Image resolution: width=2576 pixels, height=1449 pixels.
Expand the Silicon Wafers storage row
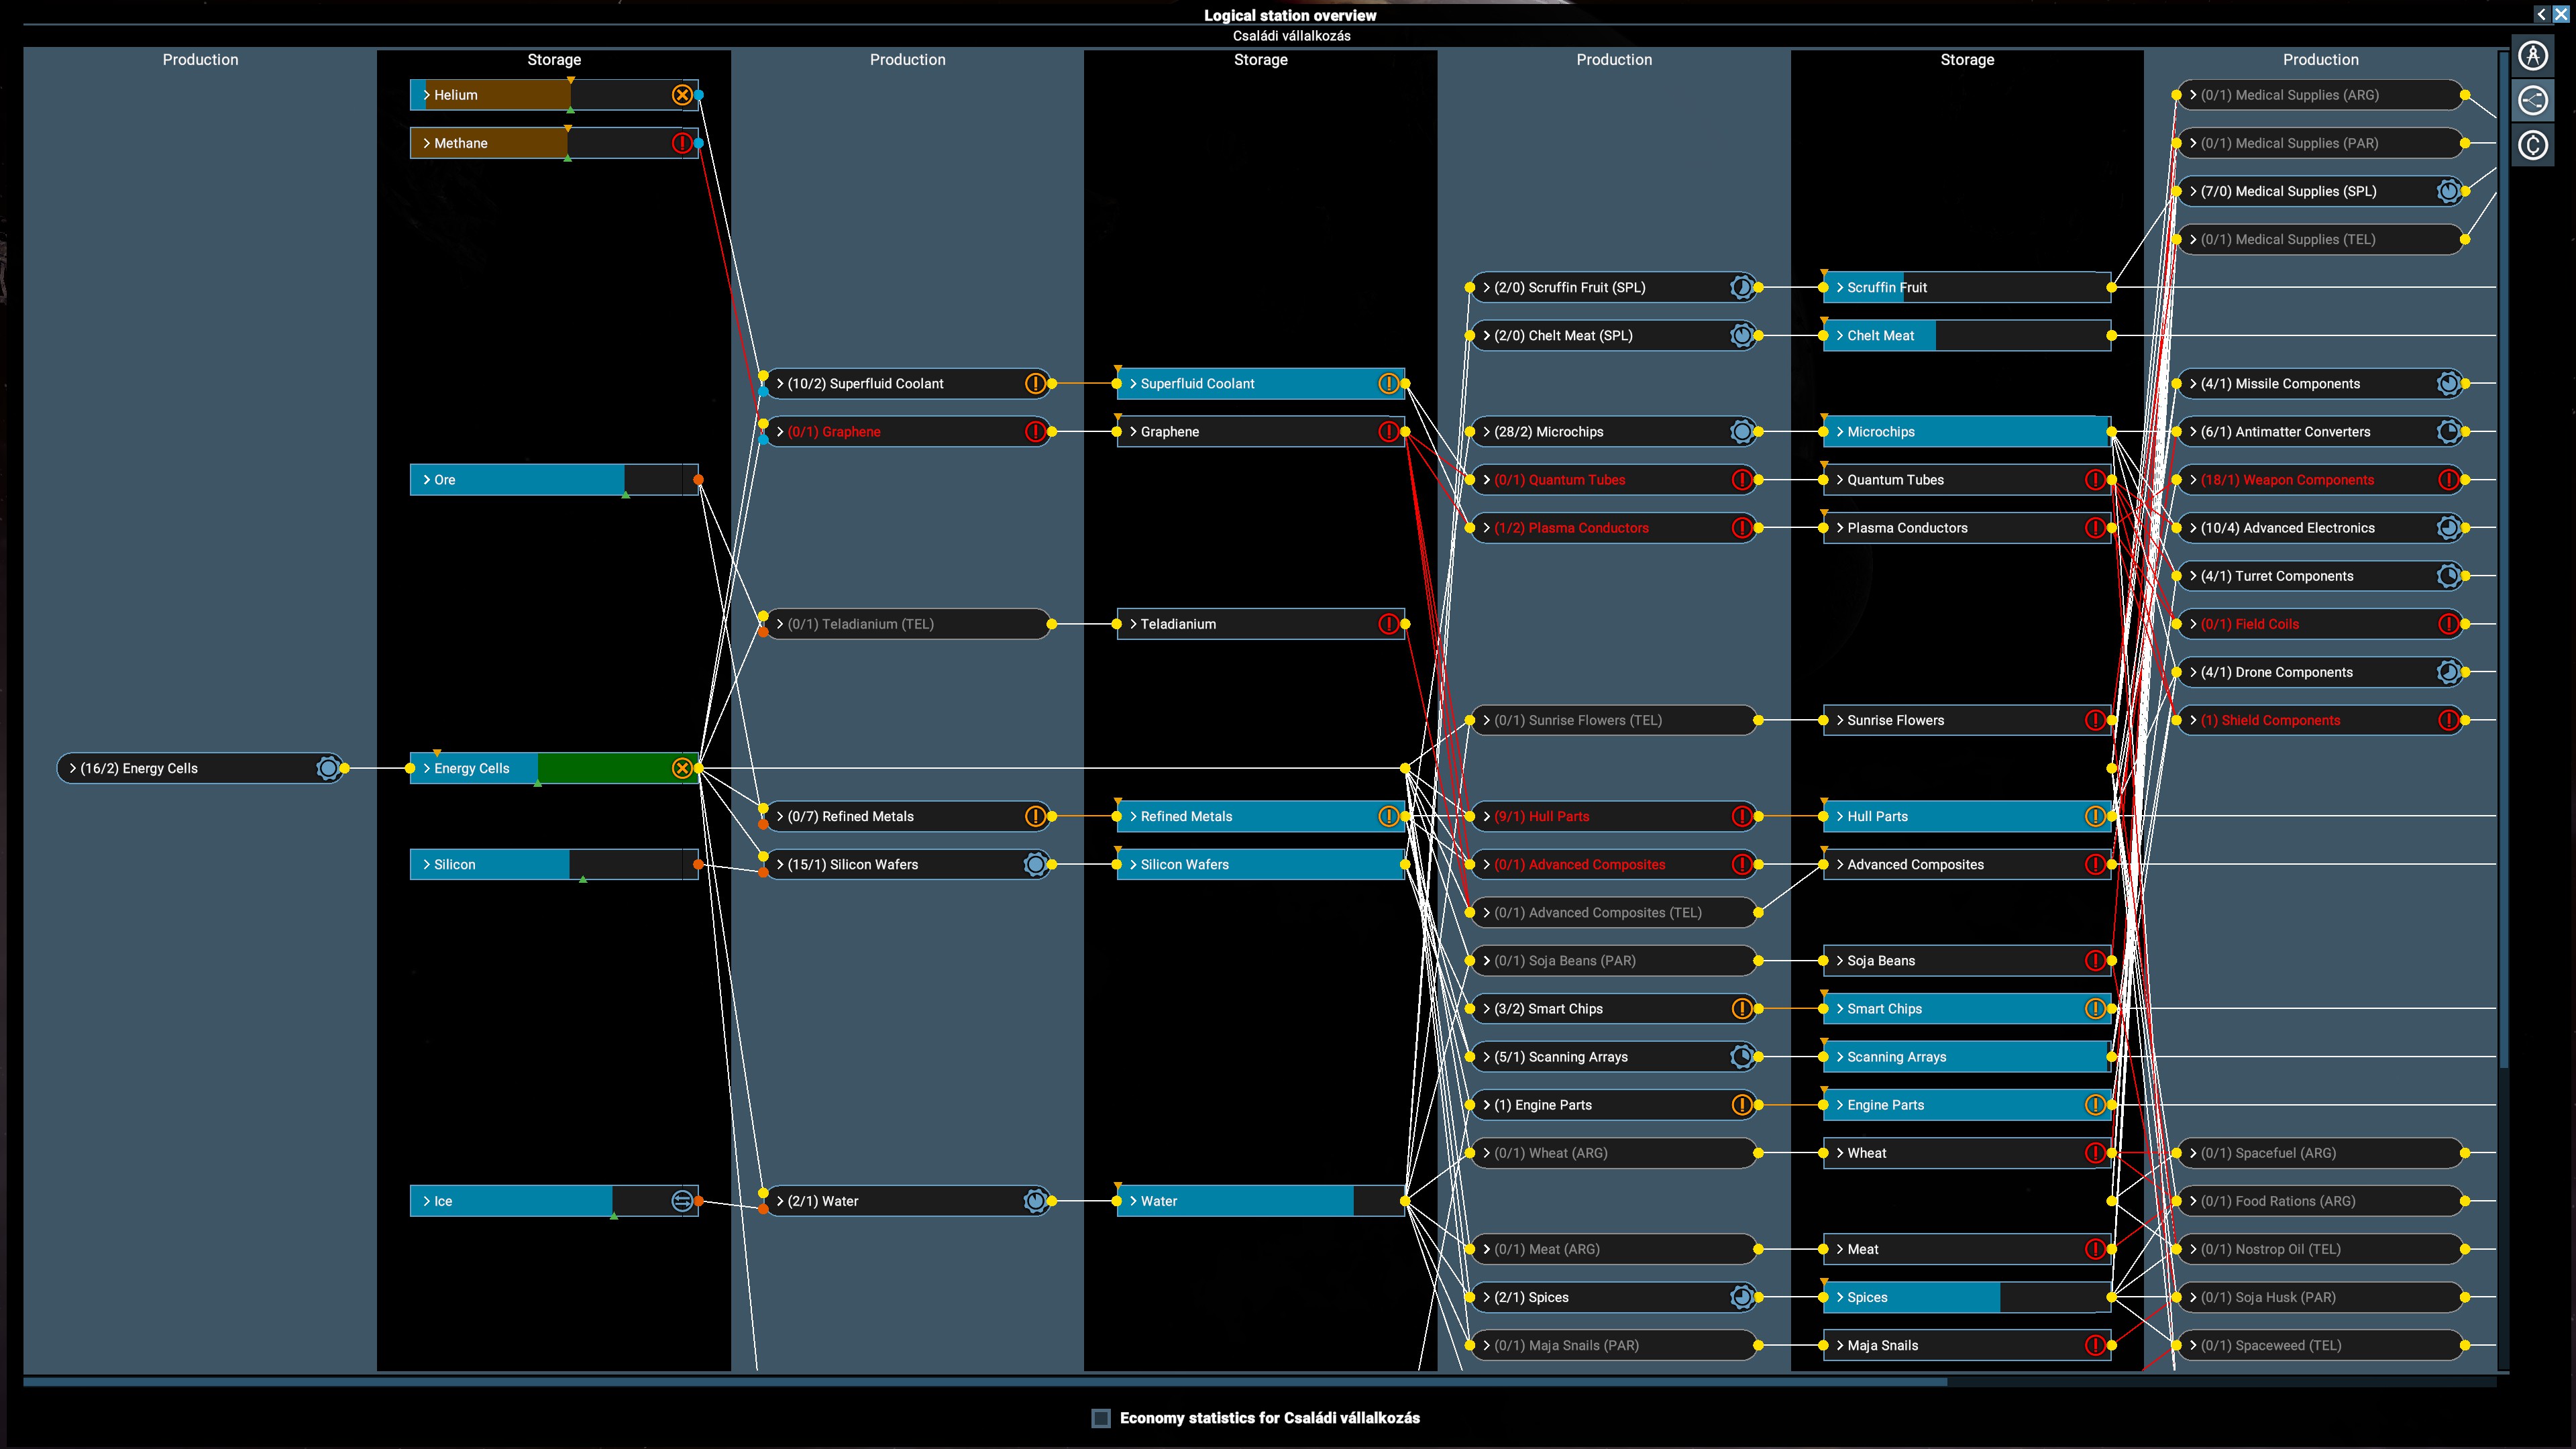pyautogui.click(x=1260, y=864)
